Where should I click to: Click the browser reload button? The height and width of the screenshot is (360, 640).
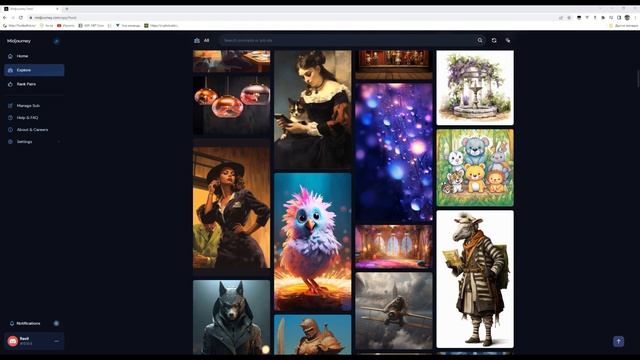(21, 18)
